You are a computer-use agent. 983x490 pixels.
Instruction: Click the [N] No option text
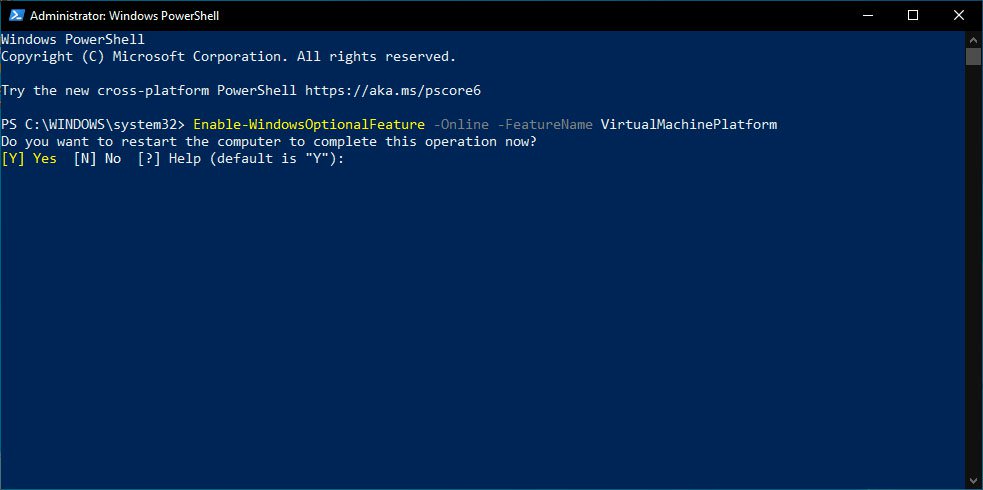coord(97,159)
